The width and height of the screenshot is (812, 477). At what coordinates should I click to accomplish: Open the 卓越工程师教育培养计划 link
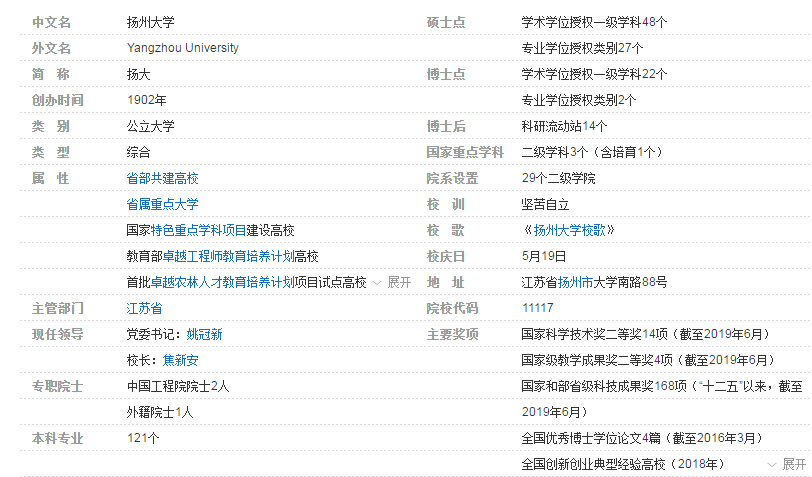[x=228, y=256]
